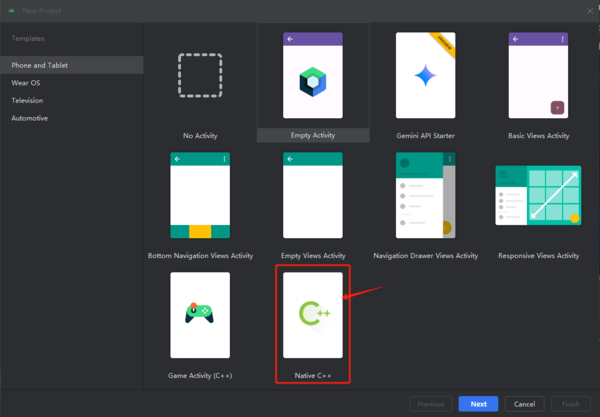Select Basic Views Activity template
This screenshot has height=417, width=600.
pyautogui.click(x=538, y=80)
